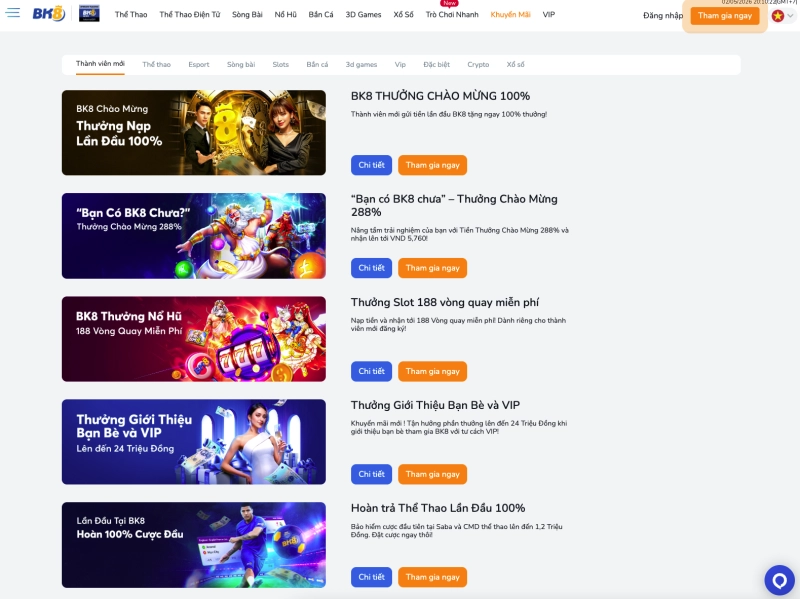Select the Đặc biệt promotions tab
Viewport: 800px width, 599px height.
437,65
